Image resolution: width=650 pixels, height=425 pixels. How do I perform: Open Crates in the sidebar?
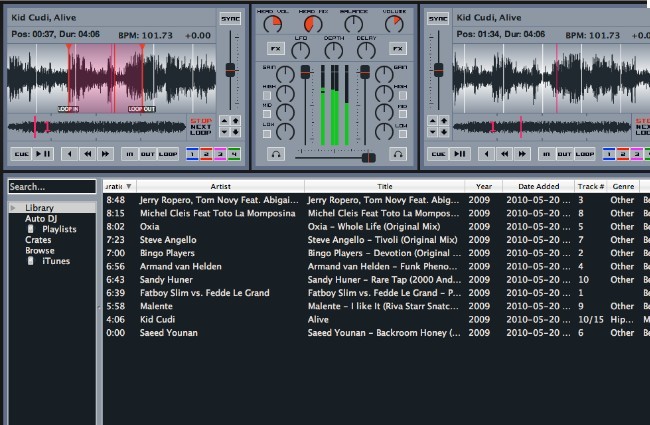click(38, 240)
